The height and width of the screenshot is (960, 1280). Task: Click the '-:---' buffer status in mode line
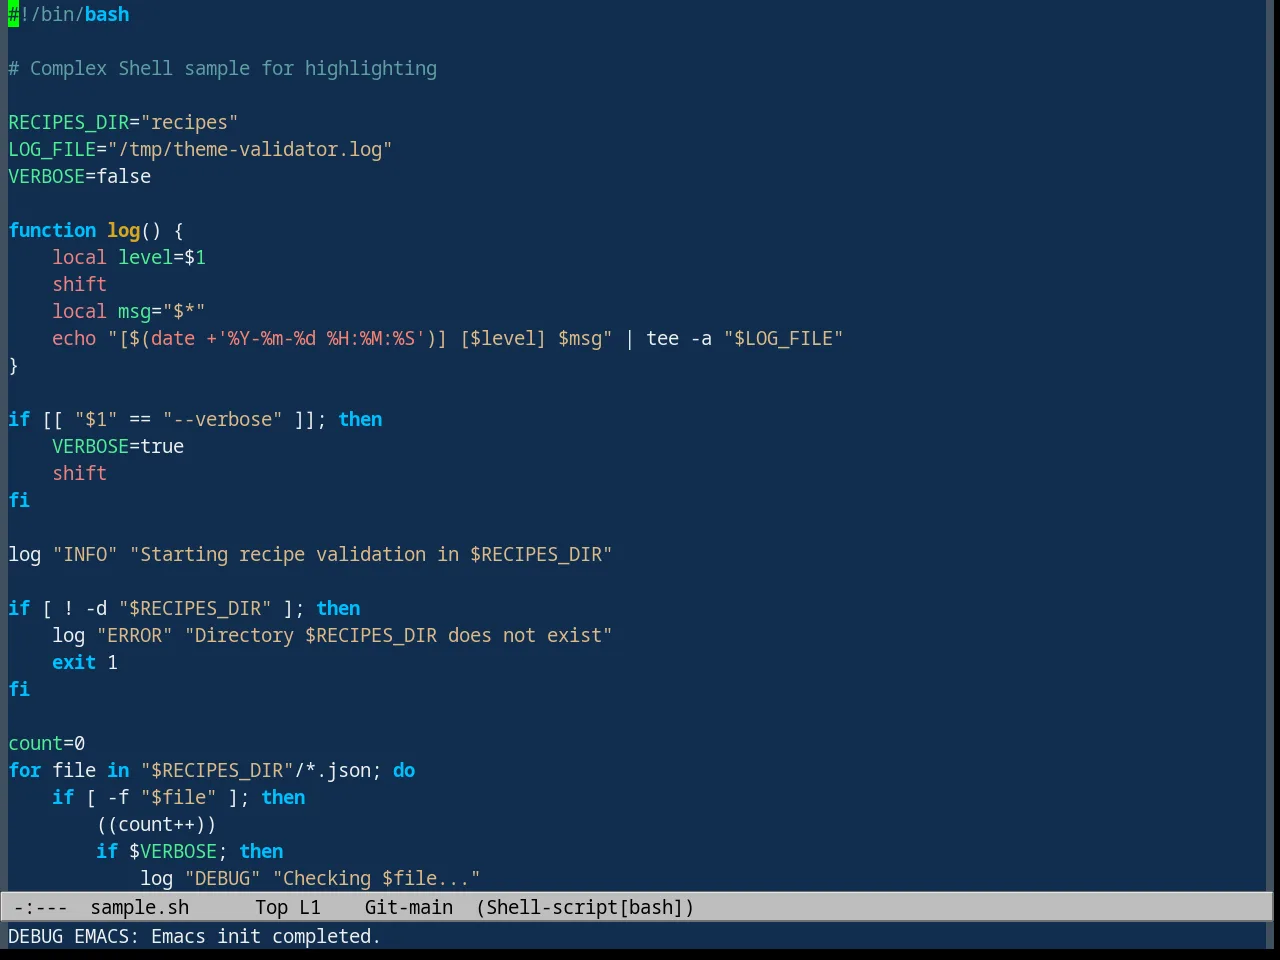pos(41,908)
